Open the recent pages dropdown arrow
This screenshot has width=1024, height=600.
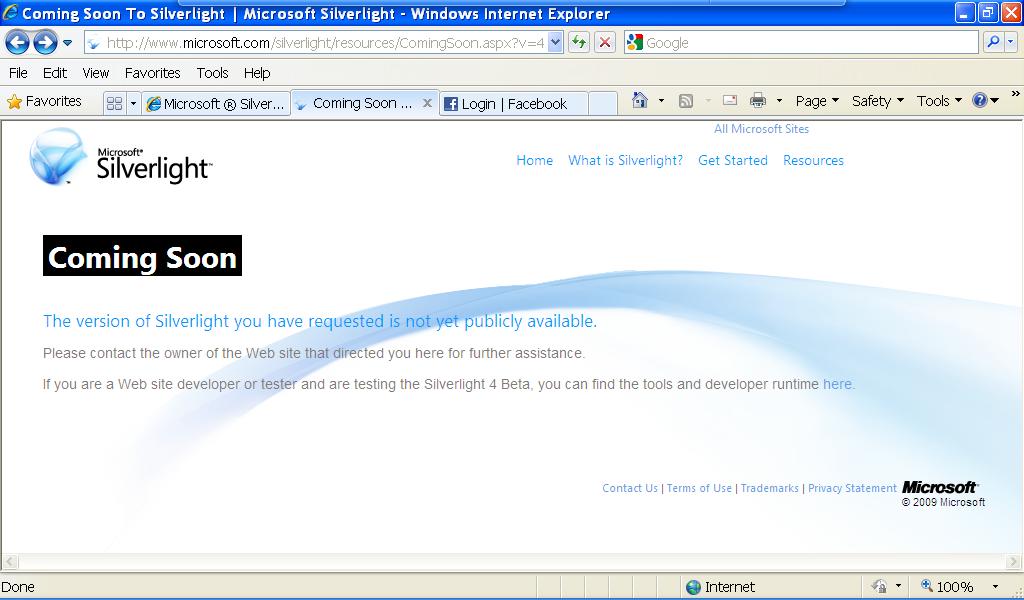click(x=67, y=43)
